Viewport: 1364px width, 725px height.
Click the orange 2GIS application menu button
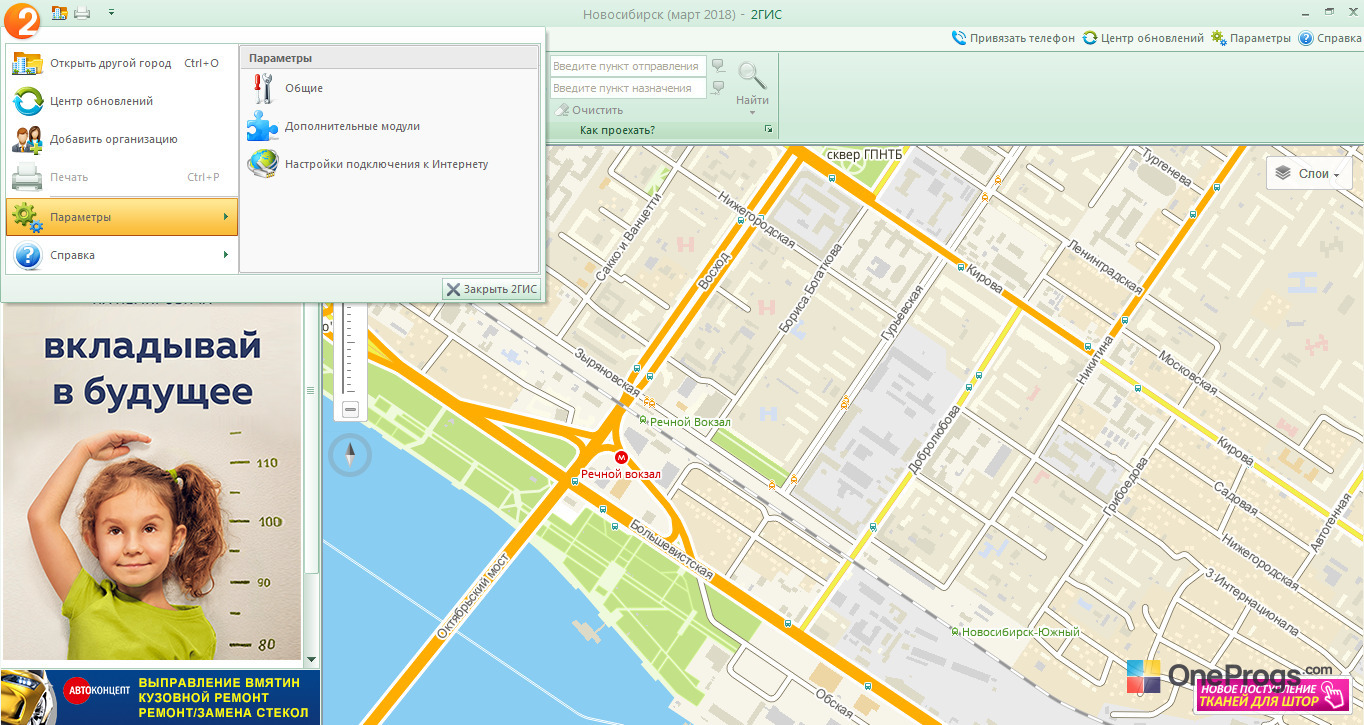(x=22, y=22)
